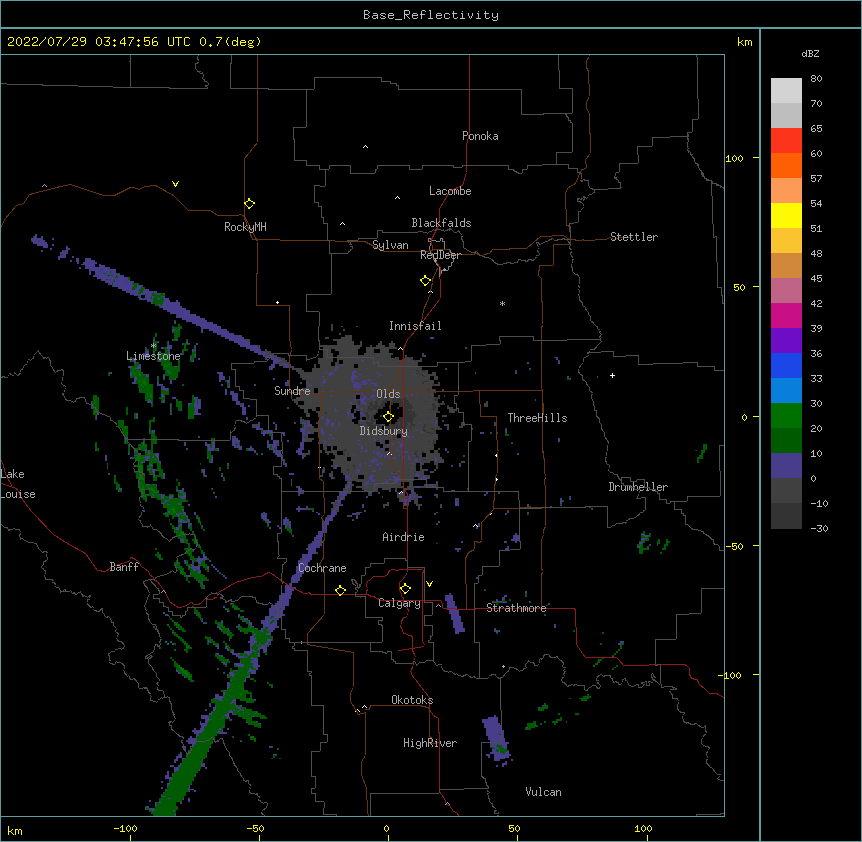Select the 39 dBZ magenta color swatch

786,315
